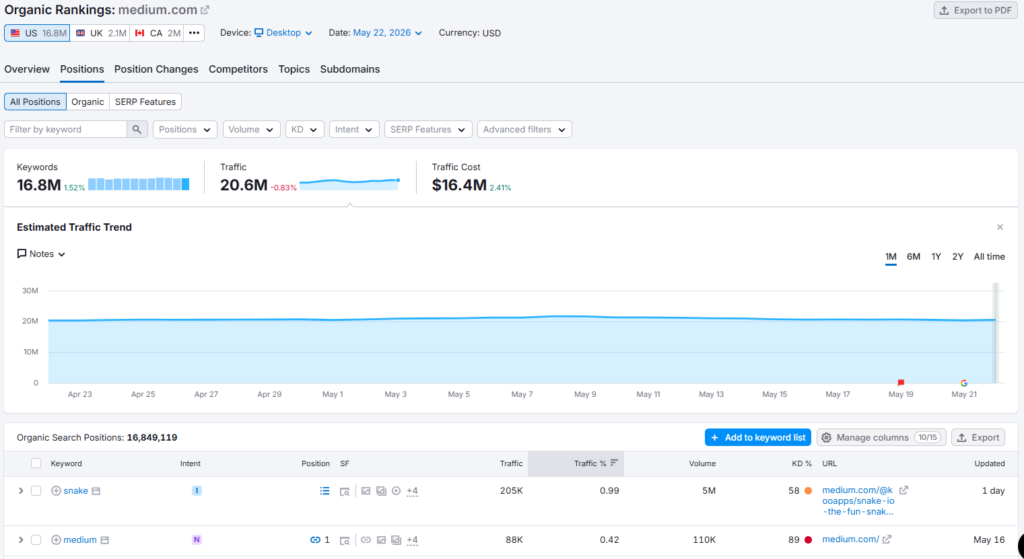Add keyword snake via its plus icon
The image size is (1024, 559).
click(56, 491)
